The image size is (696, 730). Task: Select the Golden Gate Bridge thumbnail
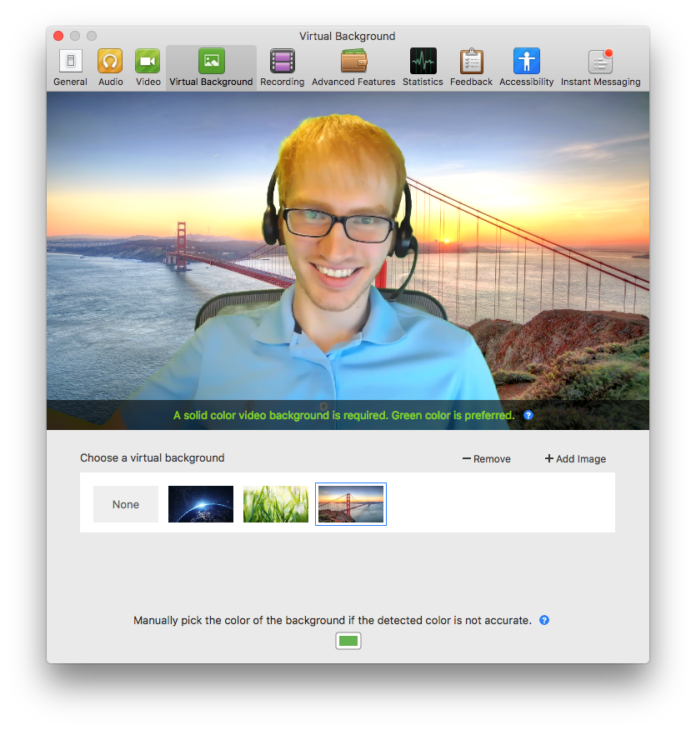[x=351, y=504]
